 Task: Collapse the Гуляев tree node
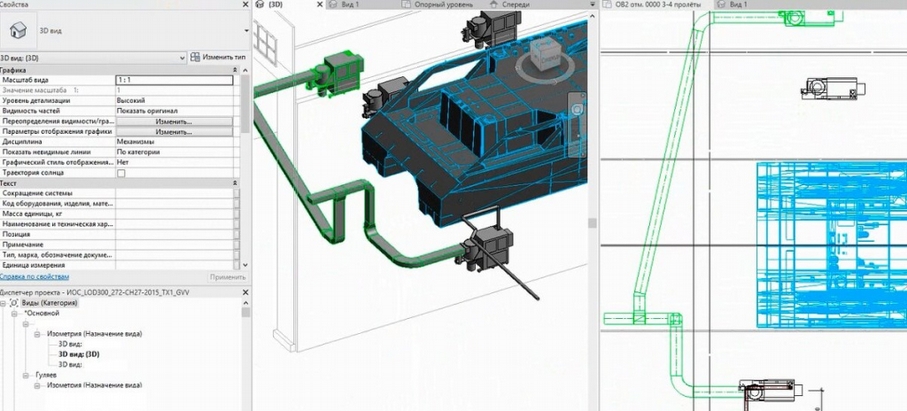(x=25, y=375)
